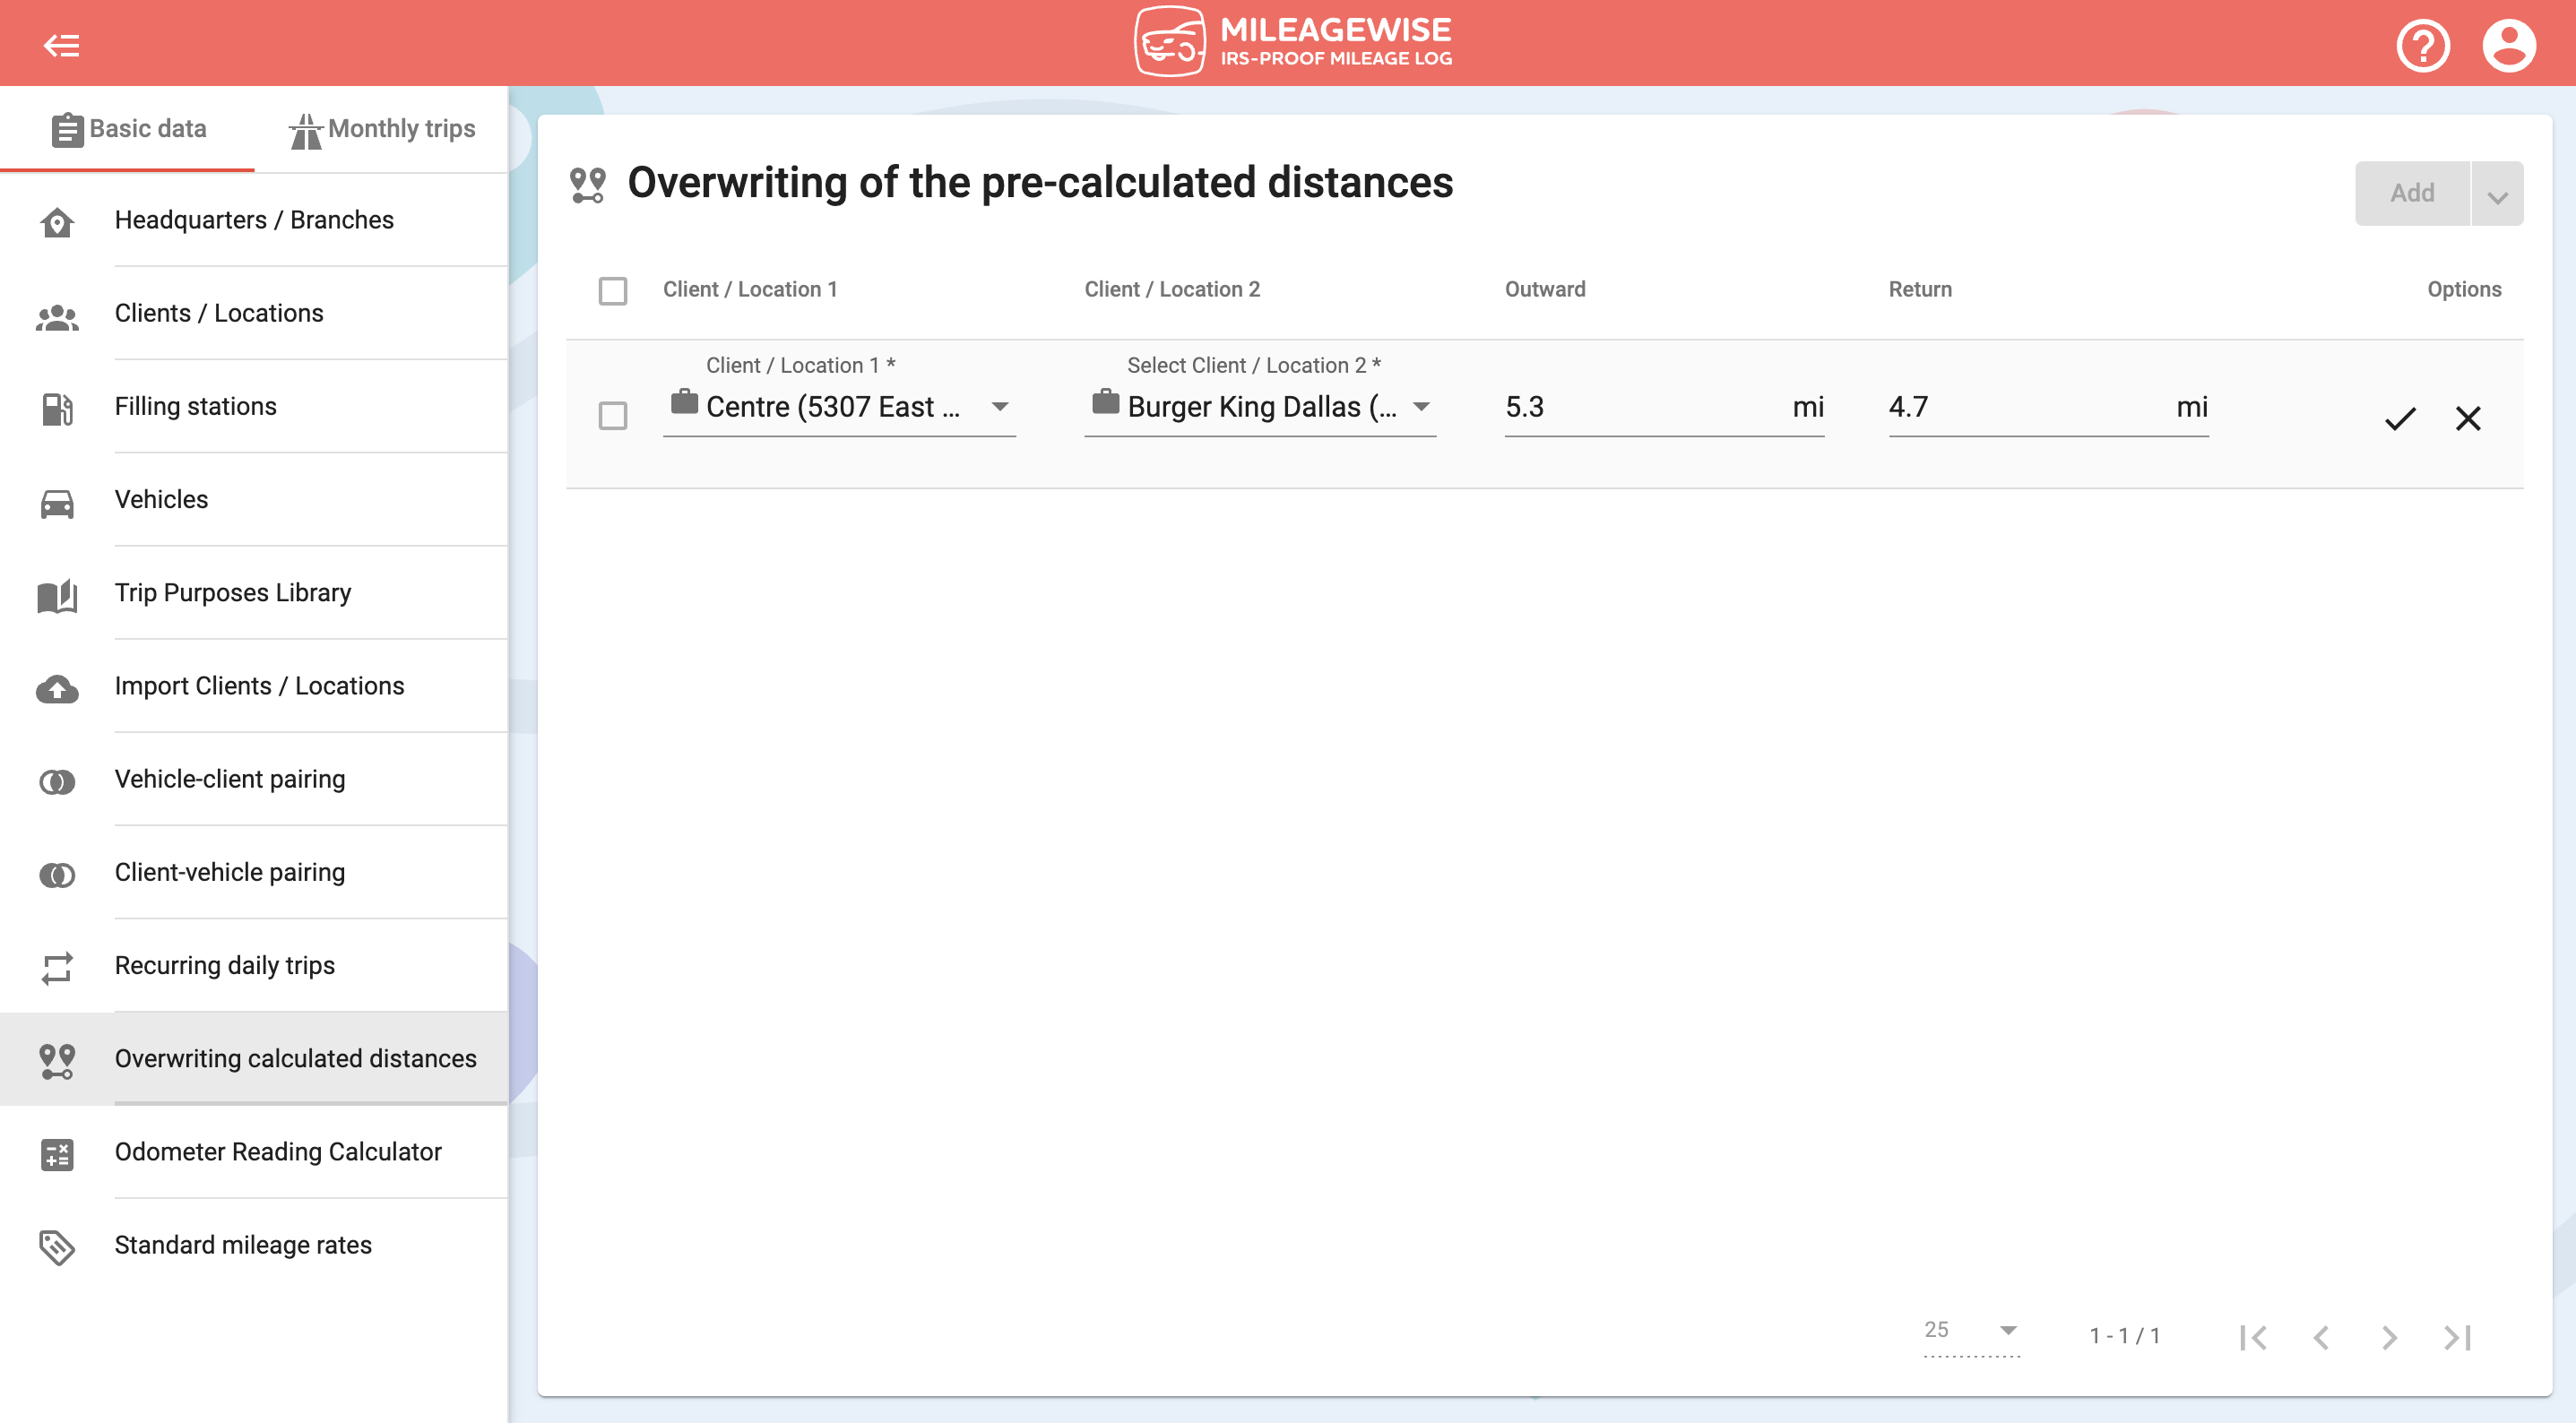Click the Import Clients cloud upload icon

[x=57, y=689]
